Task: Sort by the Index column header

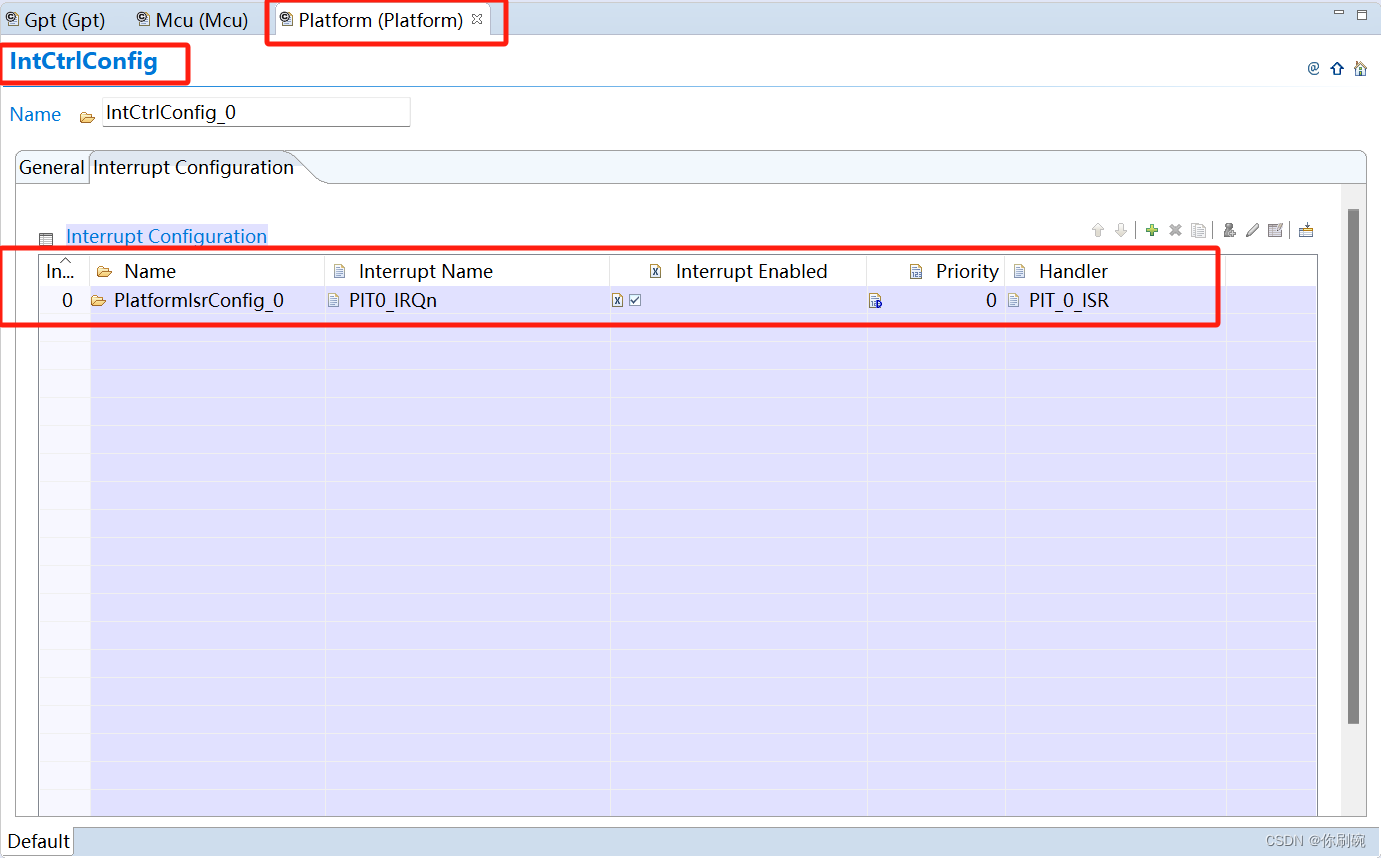Action: pyautogui.click(x=64, y=271)
